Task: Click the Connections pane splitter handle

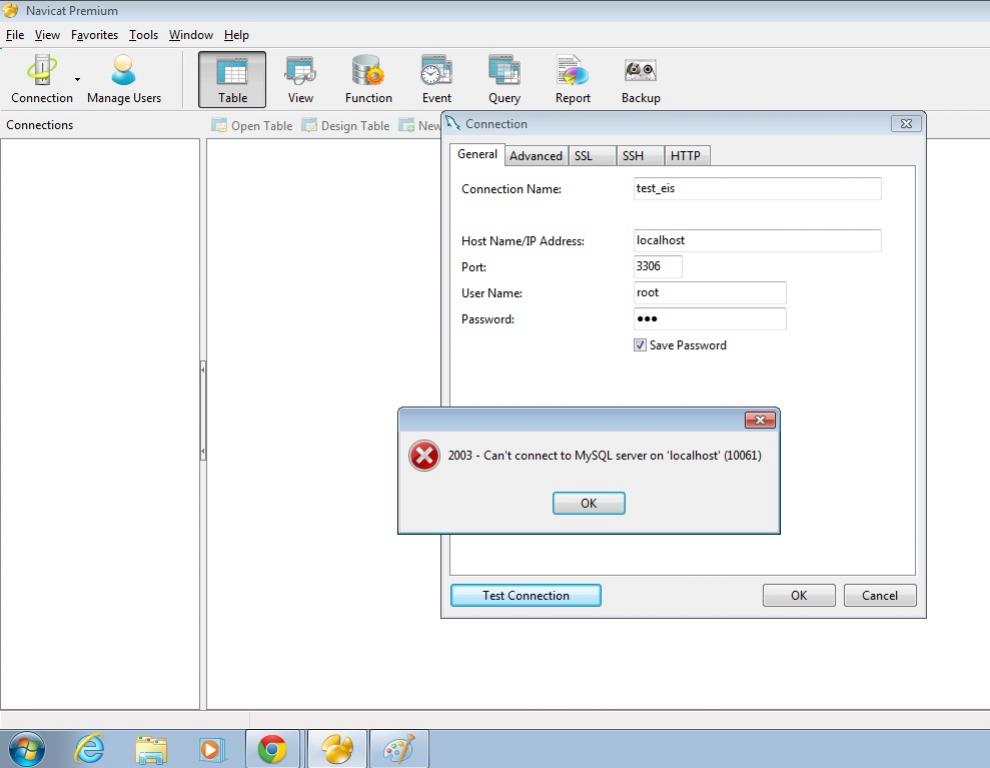Action: point(203,411)
